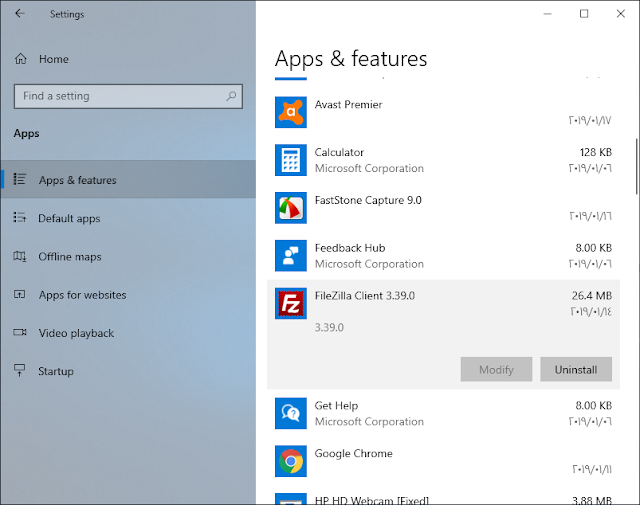640x505 pixels.
Task: Open Video playback settings
Action: (128, 333)
